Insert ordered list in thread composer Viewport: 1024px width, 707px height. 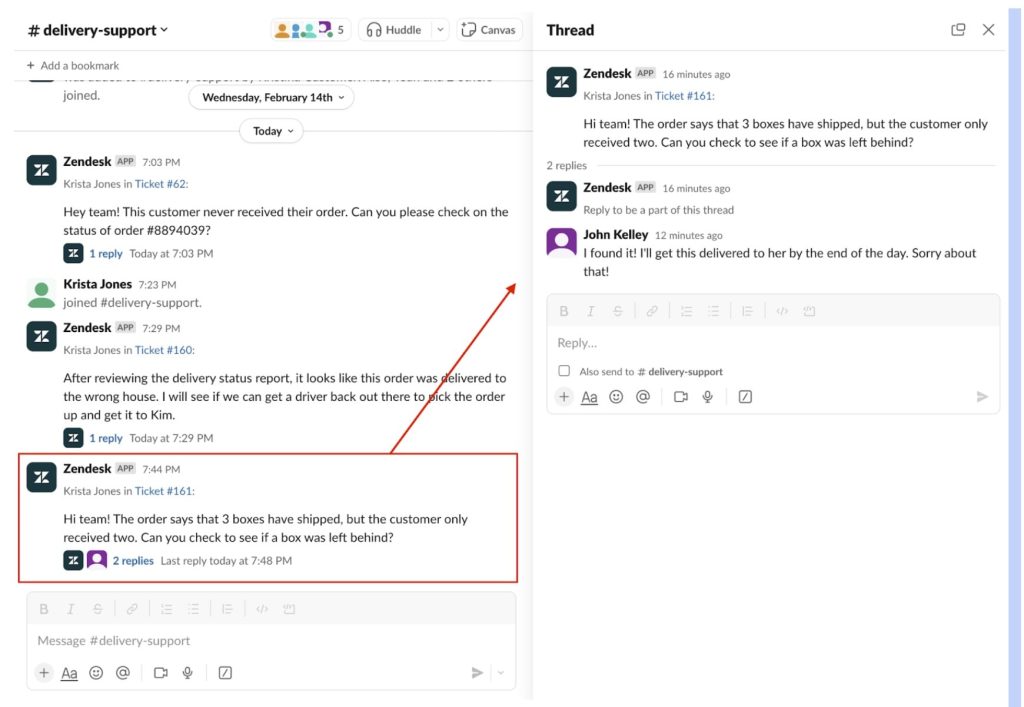(686, 311)
